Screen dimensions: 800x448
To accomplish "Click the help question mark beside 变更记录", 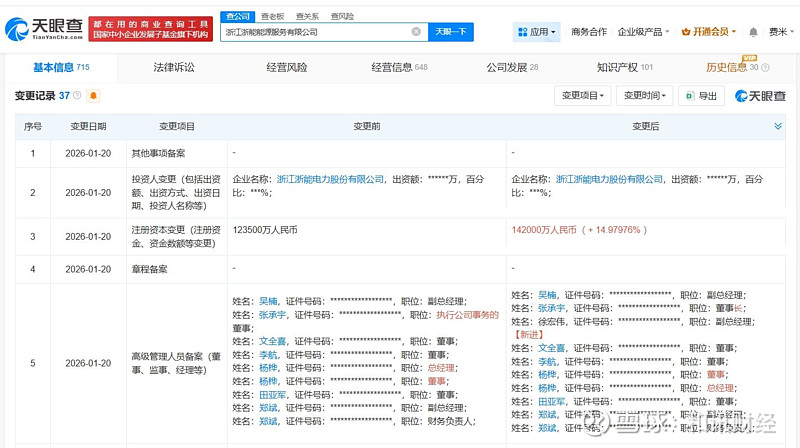I will (78, 96).
